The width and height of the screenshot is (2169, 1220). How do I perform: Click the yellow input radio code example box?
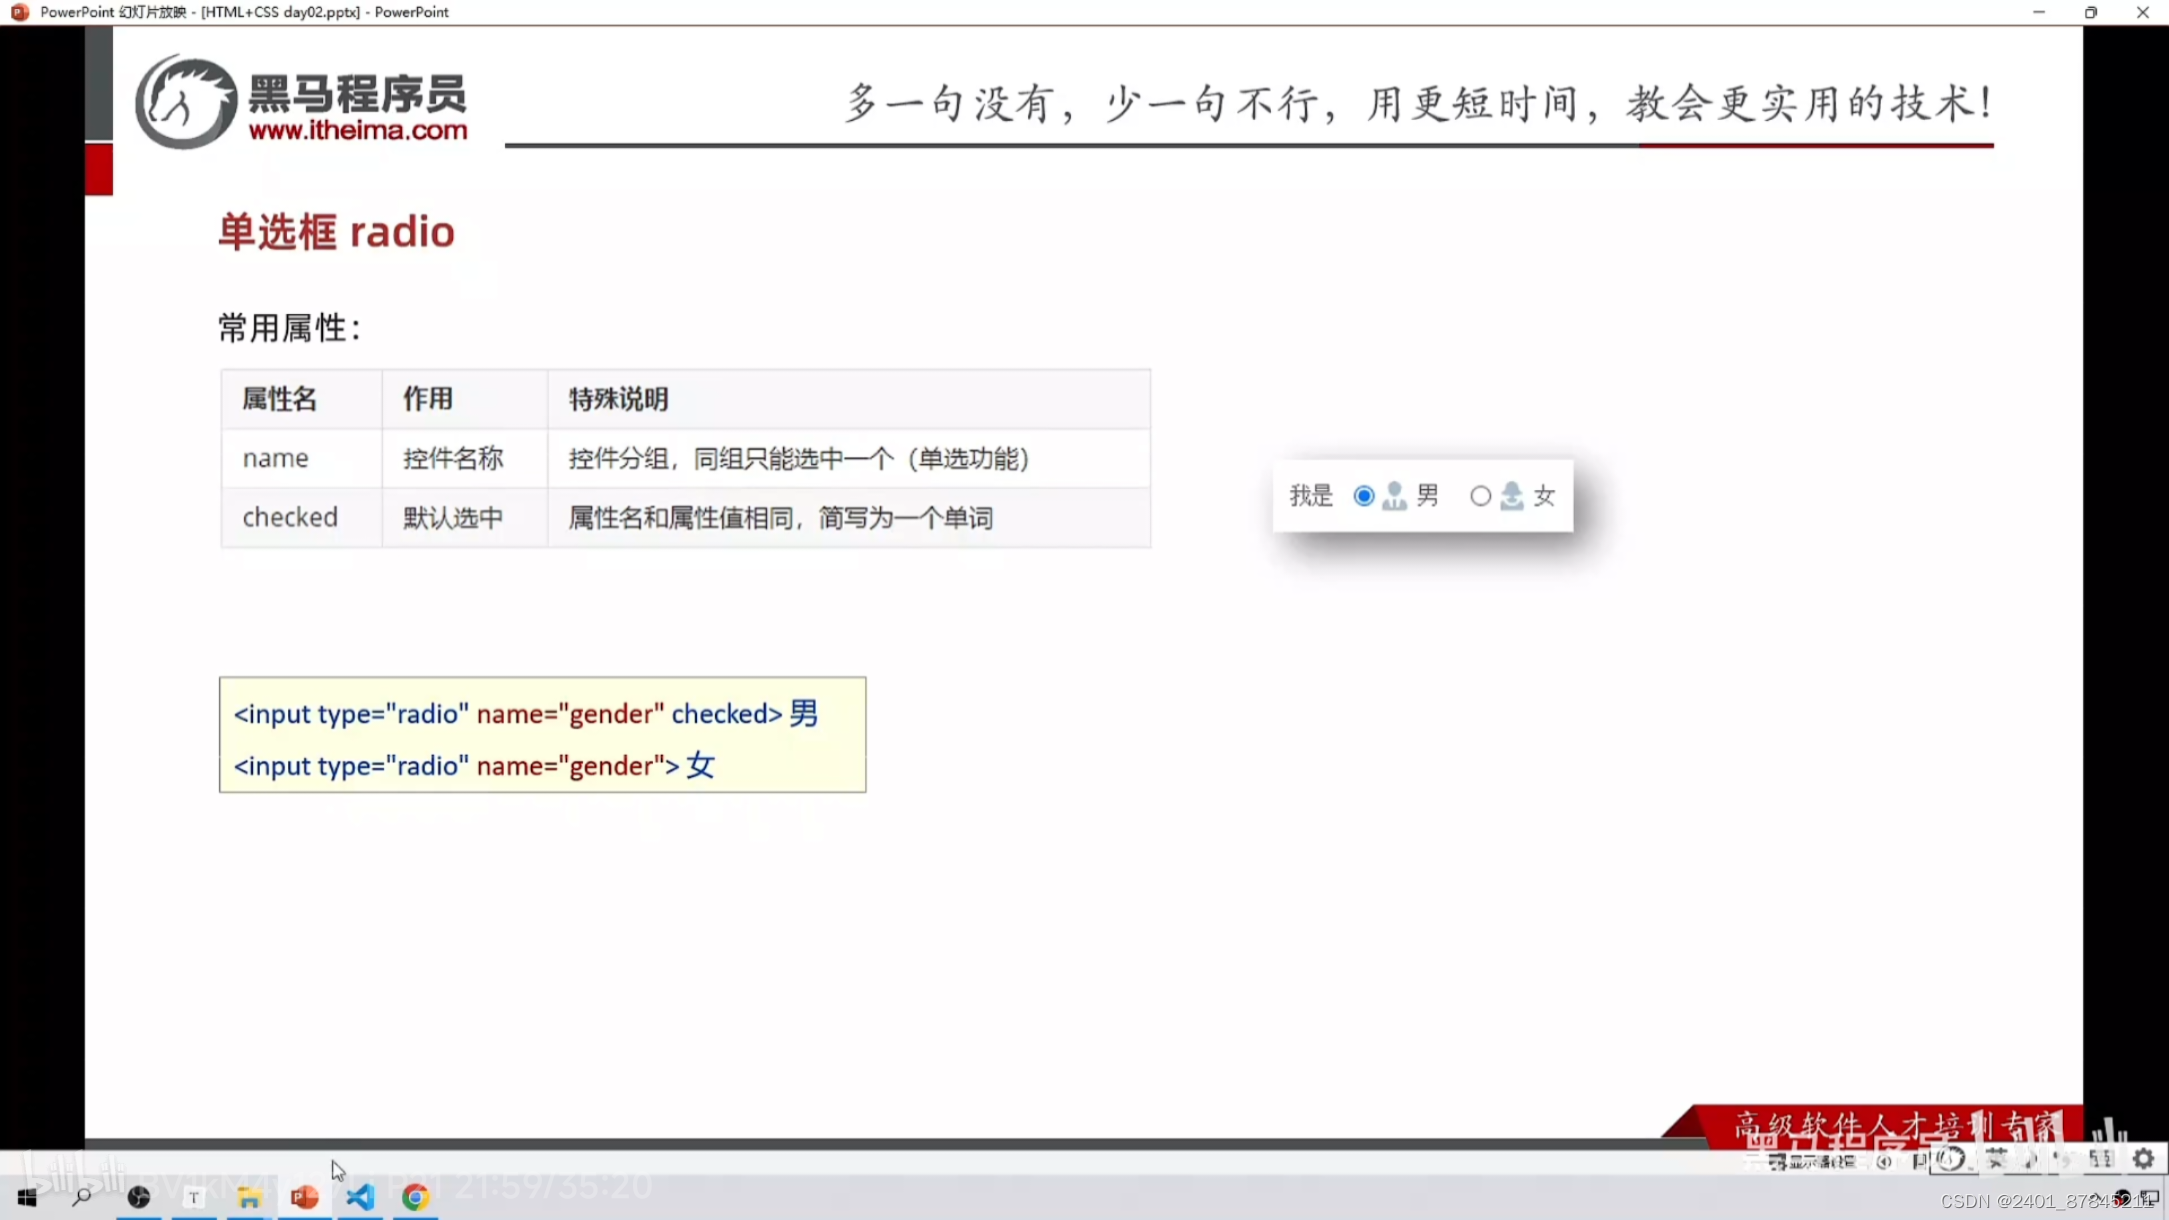click(542, 735)
